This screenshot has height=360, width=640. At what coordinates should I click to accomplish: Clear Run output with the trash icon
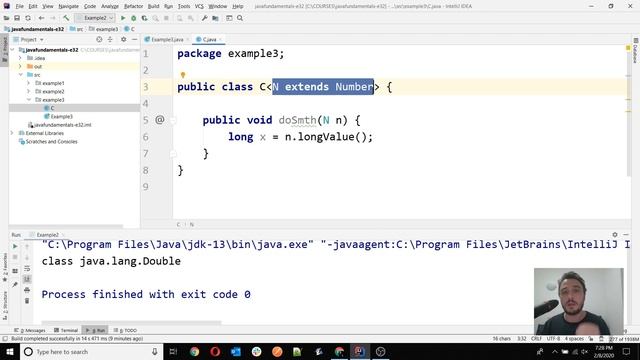(x=27, y=301)
